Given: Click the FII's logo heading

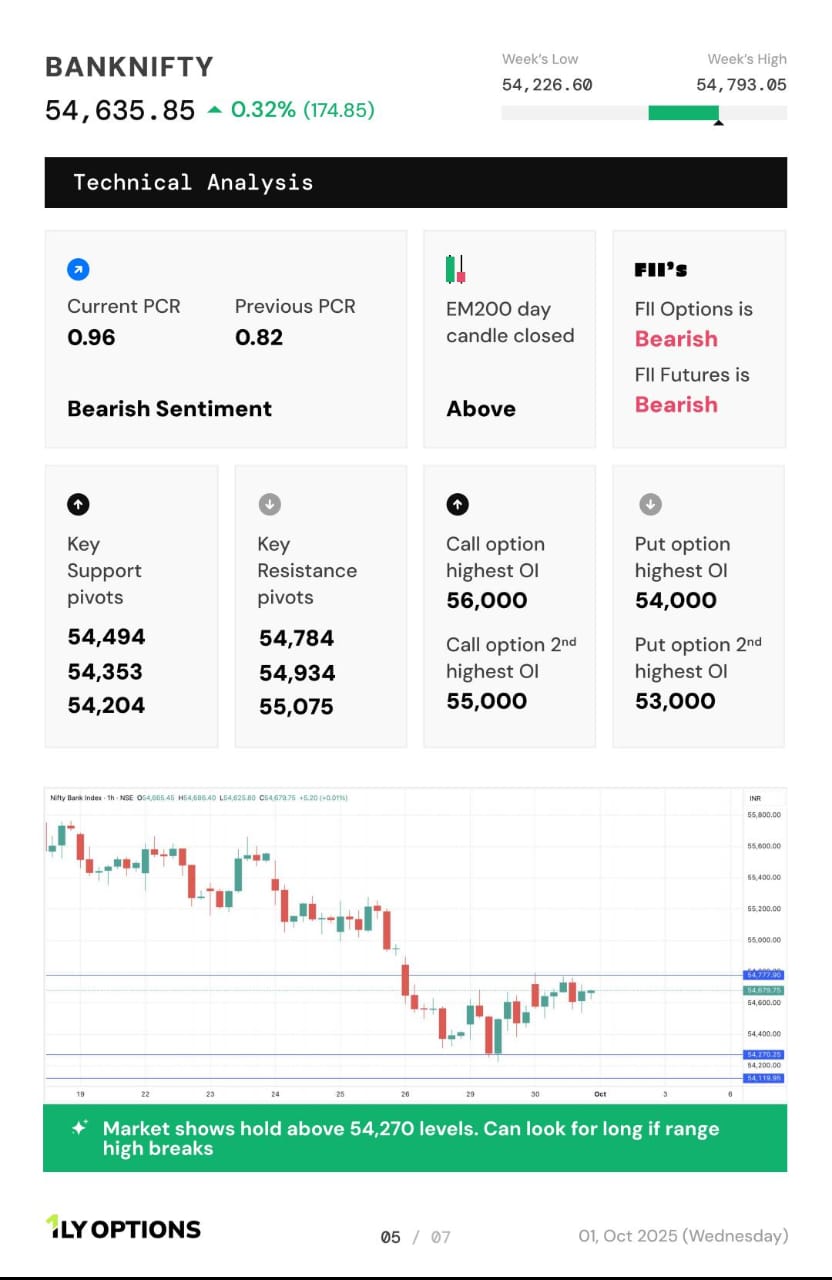Looking at the screenshot, I should [660, 270].
